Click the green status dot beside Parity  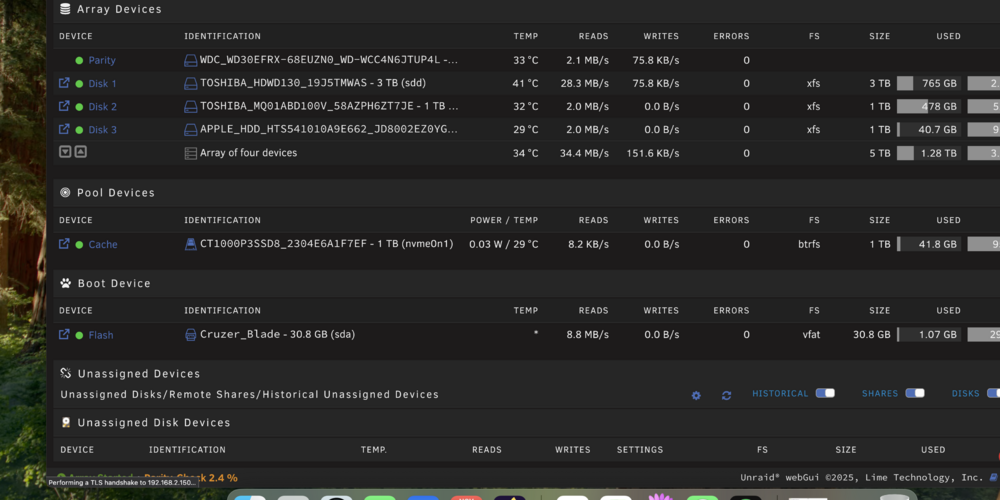[x=79, y=61]
